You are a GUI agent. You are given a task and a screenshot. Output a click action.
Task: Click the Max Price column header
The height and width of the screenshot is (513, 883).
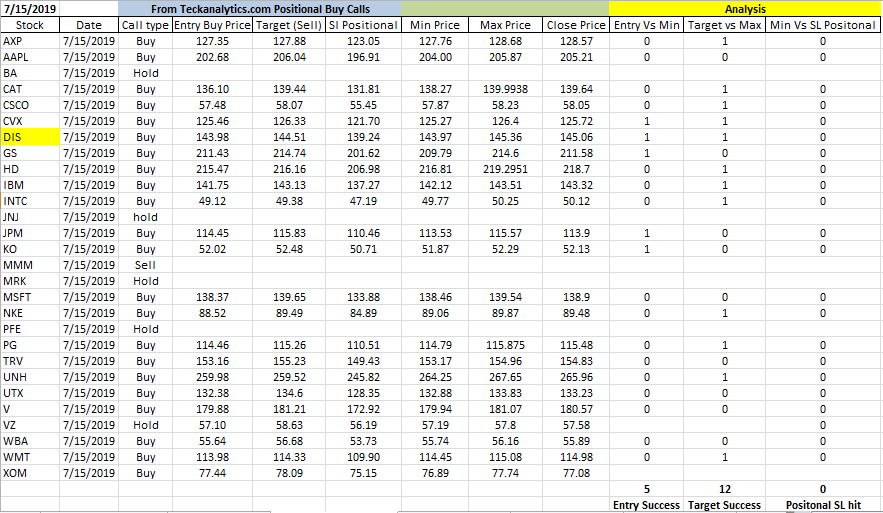pos(505,25)
